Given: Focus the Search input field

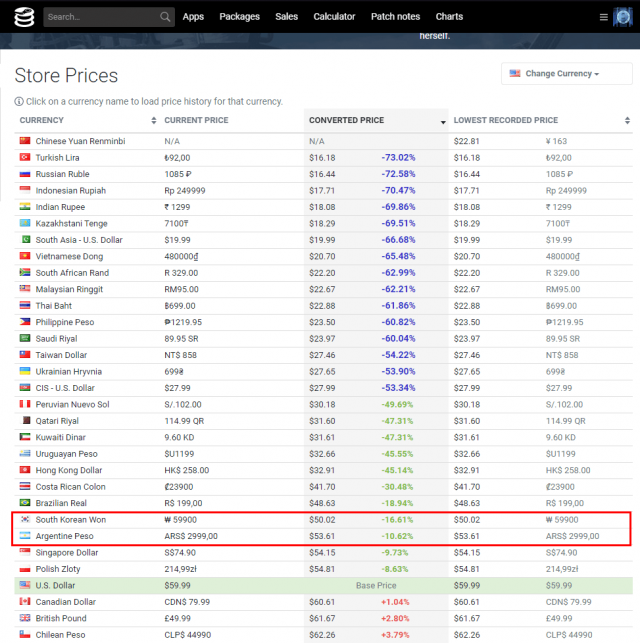Looking at the screenshot, I should coord(109,17).
